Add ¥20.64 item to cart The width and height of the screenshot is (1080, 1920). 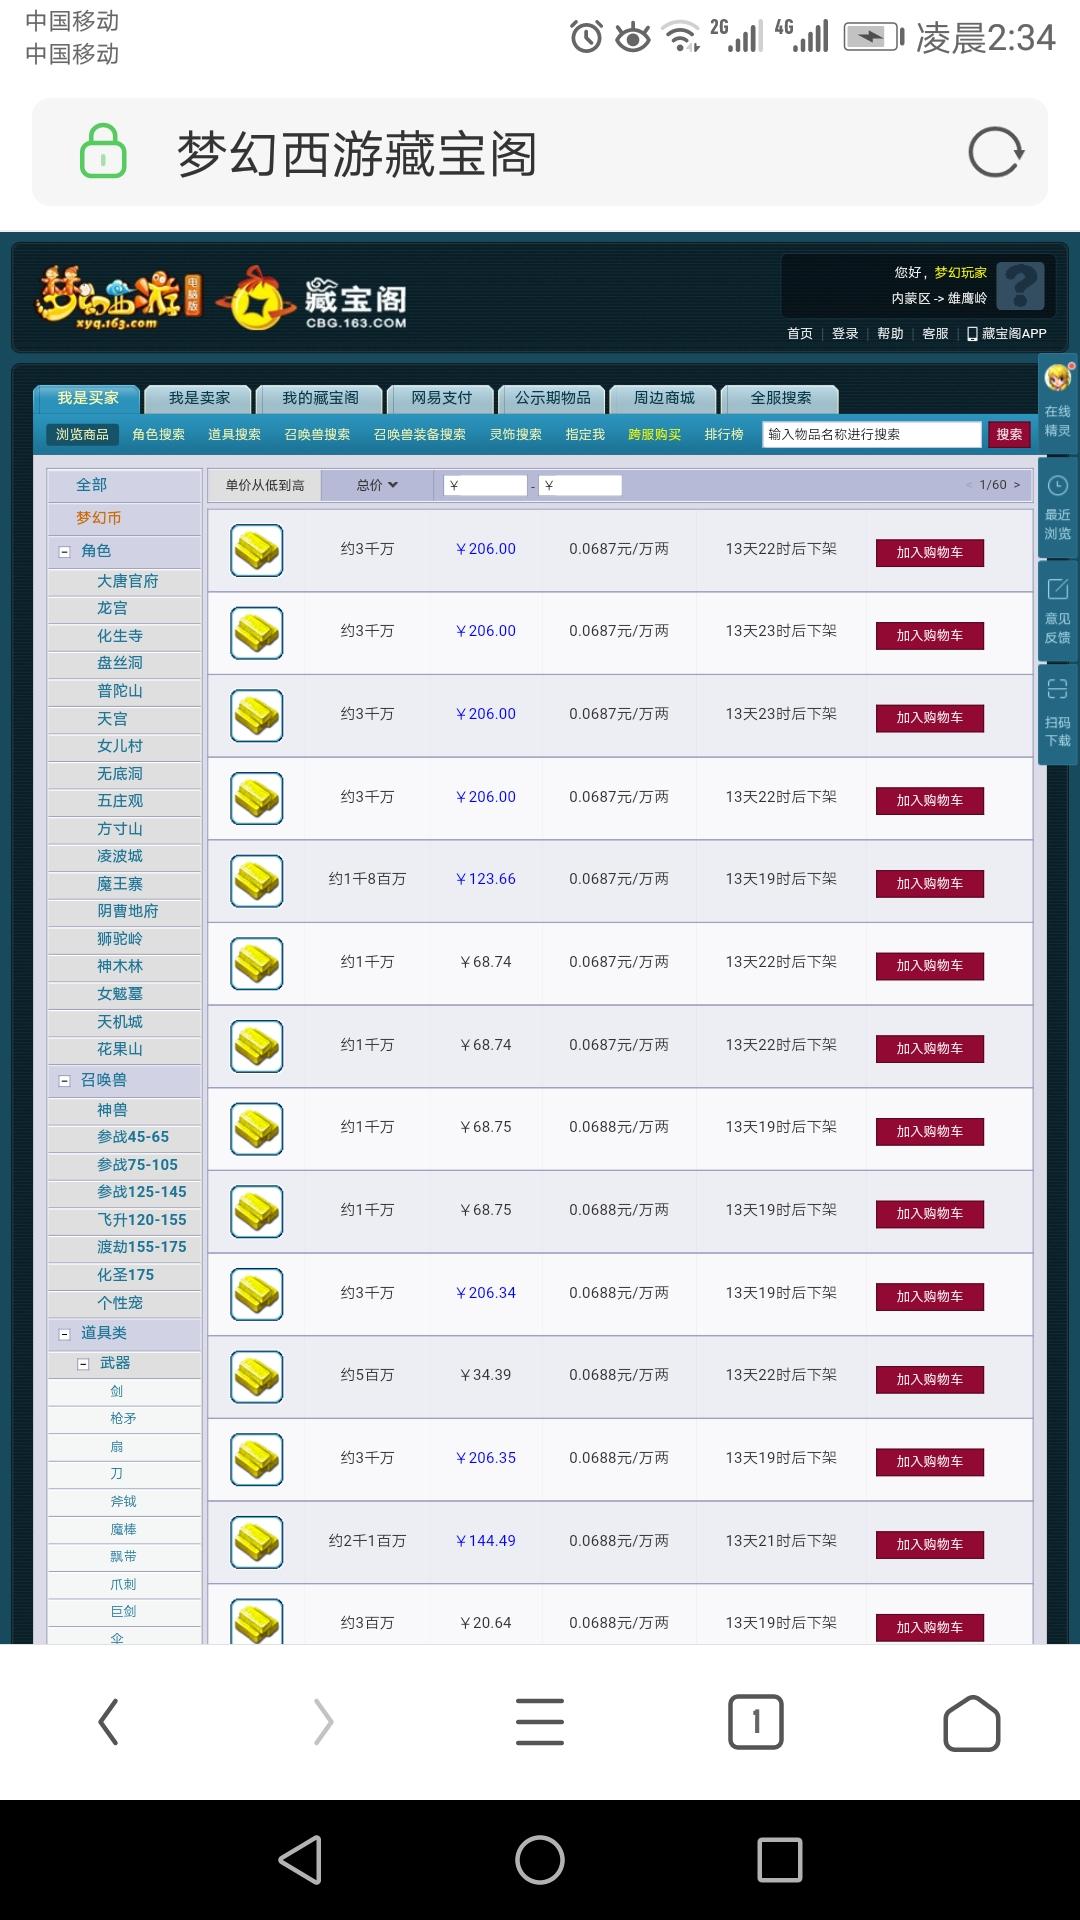930,1628
